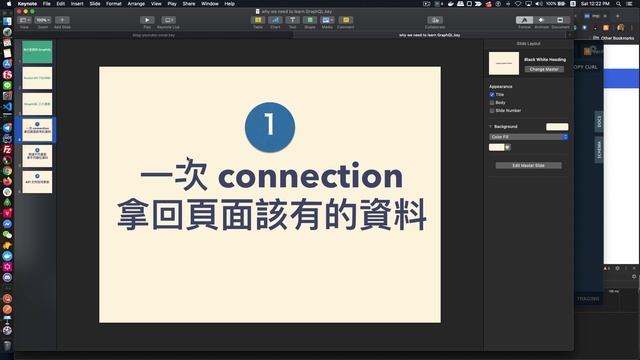Screen dimensions: 640x360
Task: Click the Background preview color swatch
Action: 557,127
